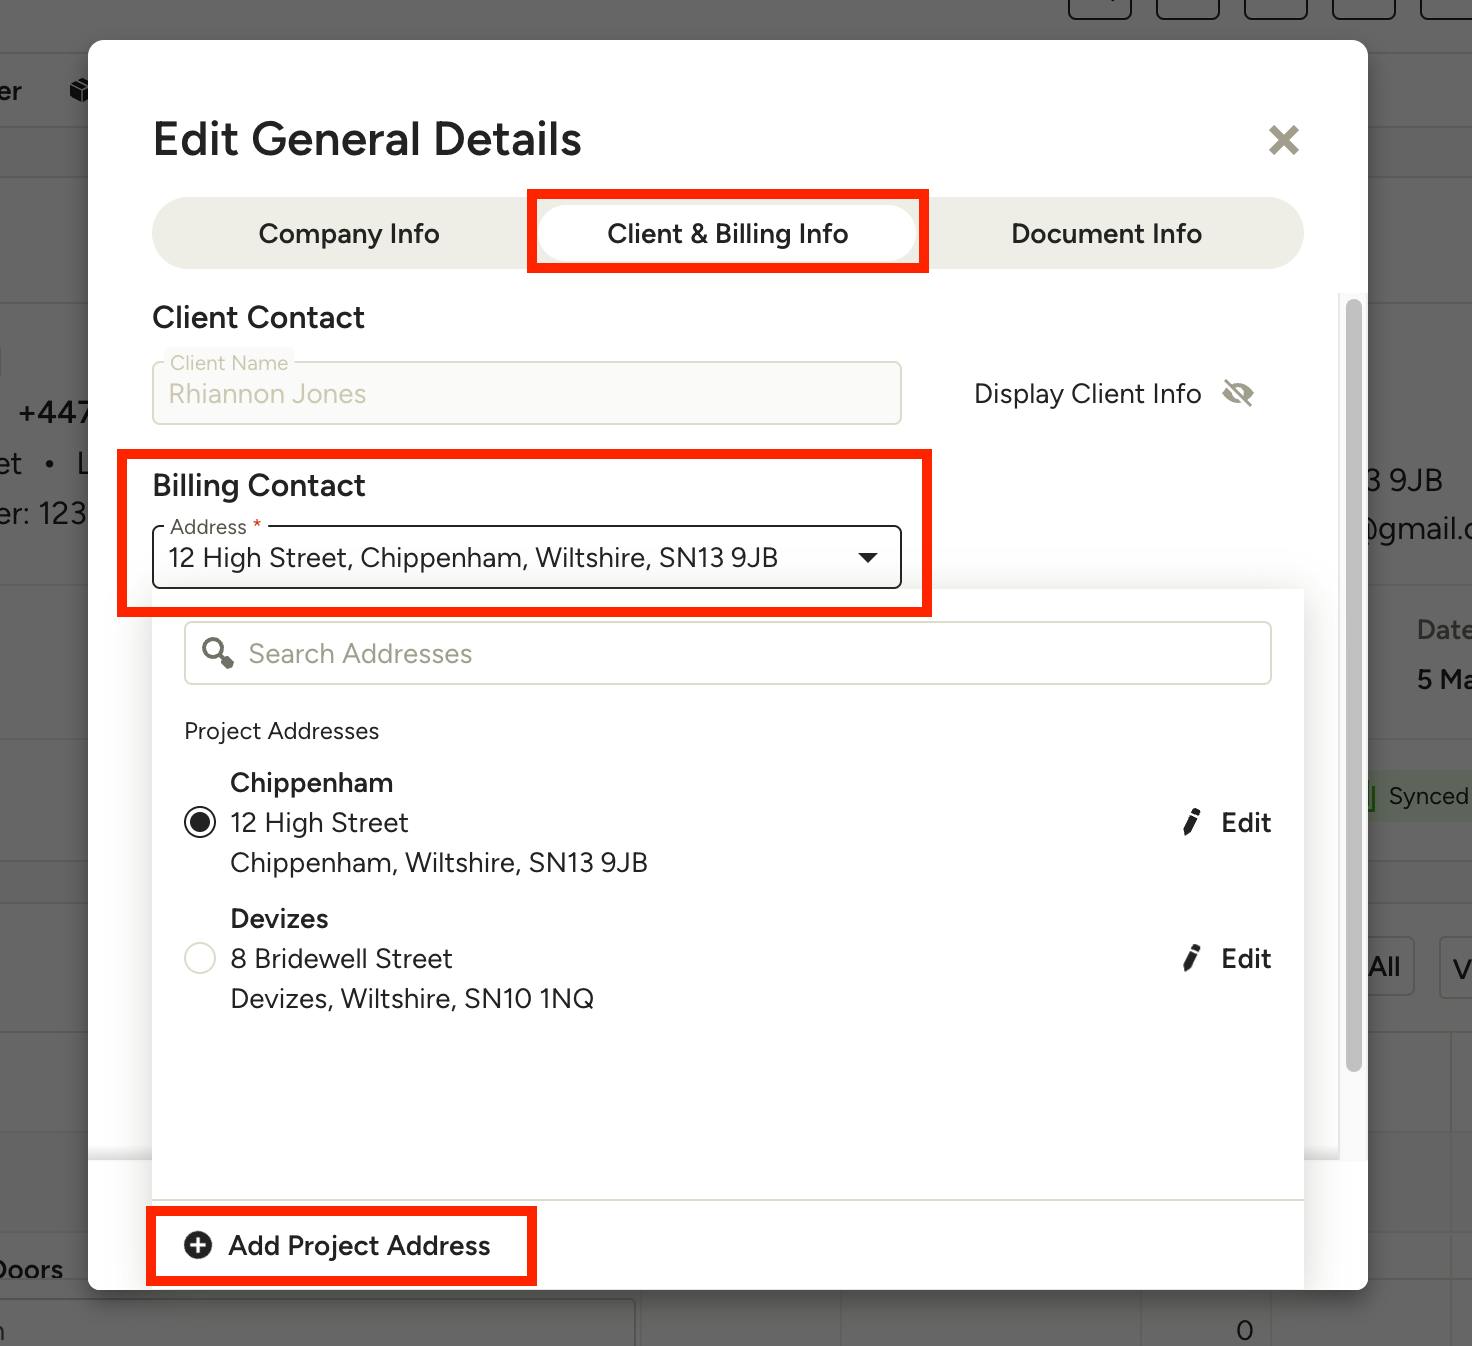Viewport: 1472px width, 1346px height.
Task: Select the Client & Billing Info tab
Action: (x=727, y=233)
